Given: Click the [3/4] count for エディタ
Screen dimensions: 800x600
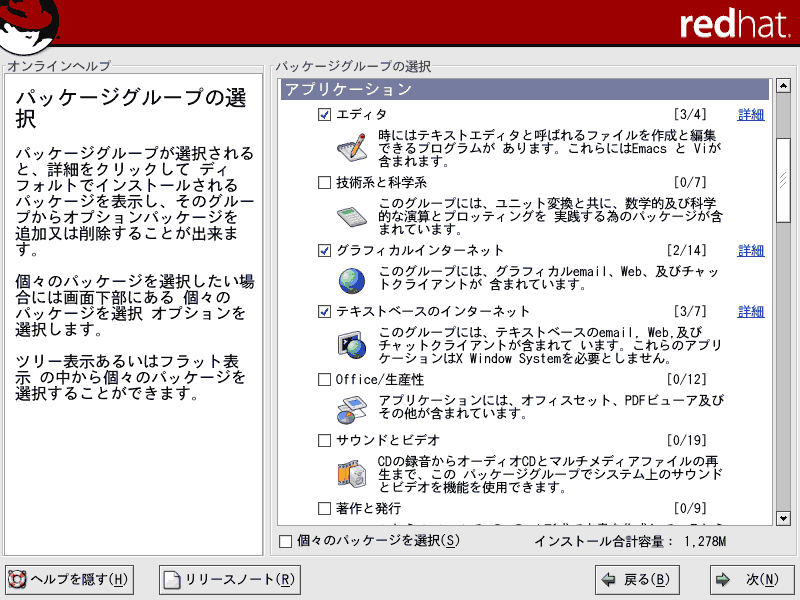Looking at the screenshot, I should 690,114.
